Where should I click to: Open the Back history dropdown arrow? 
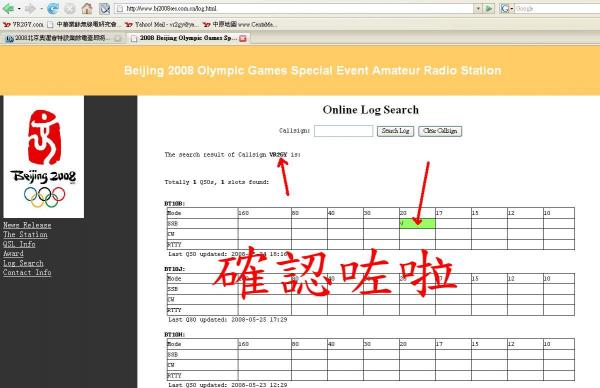coord(19,8)
